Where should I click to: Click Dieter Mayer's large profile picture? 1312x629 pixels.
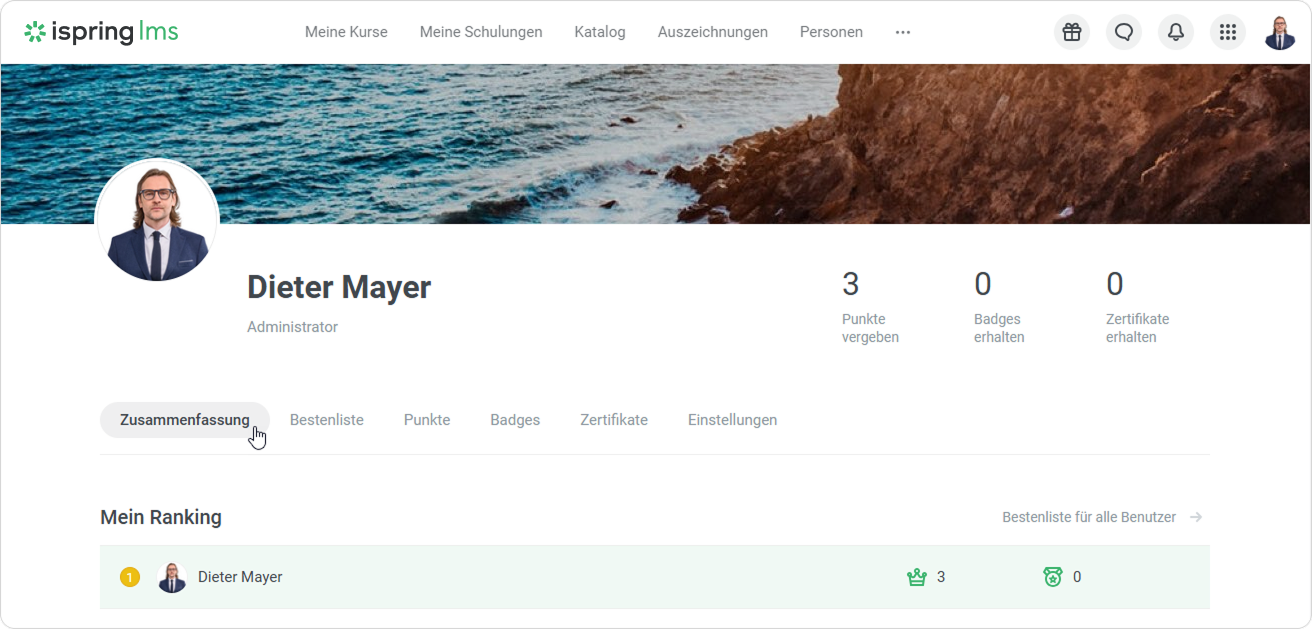[x=157, y=221]
